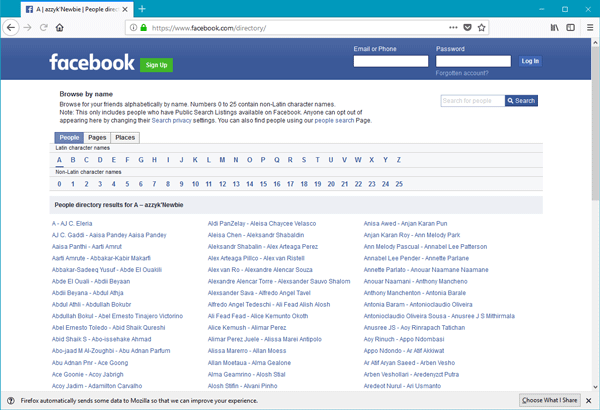Open Aoy Rinuch - Appo Ndombasi range
This screenshot has width=600, height=410.
pyautogui.click(x=404, y=339)
